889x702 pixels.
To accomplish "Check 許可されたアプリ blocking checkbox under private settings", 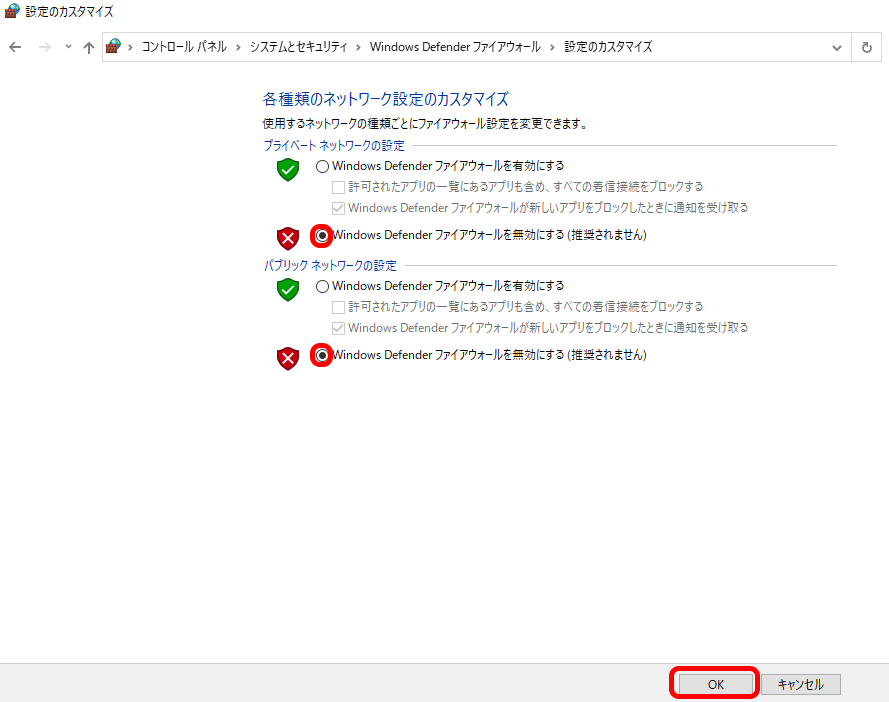I will click(339, 186).
